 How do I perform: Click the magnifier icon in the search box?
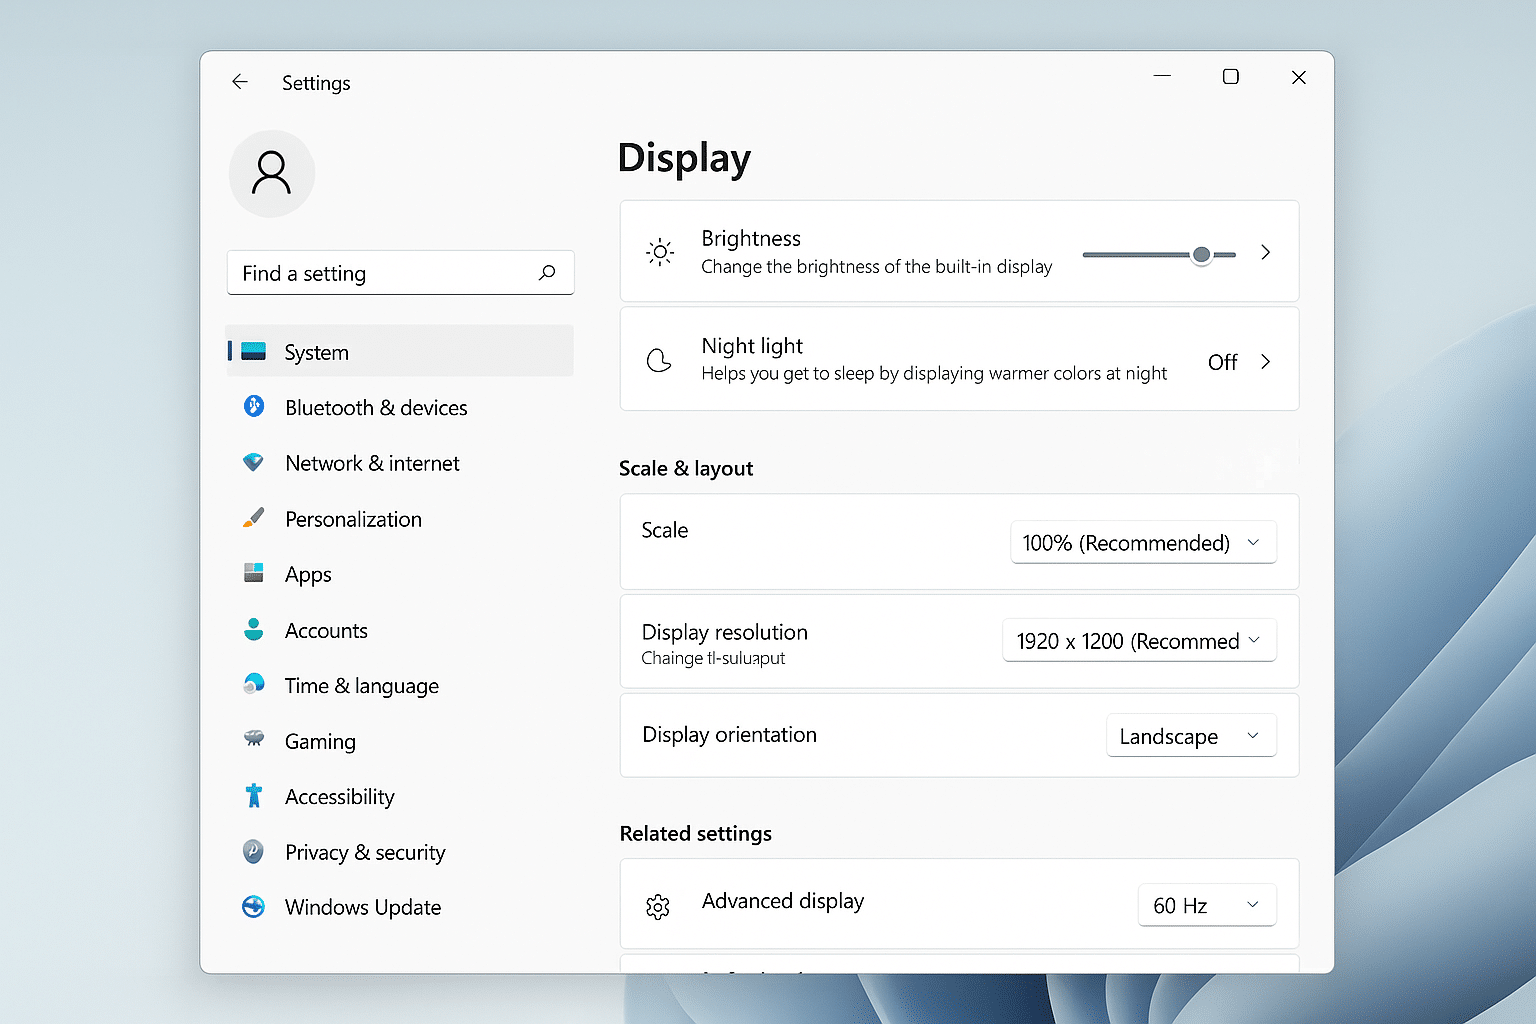click(x=547, y=272)
